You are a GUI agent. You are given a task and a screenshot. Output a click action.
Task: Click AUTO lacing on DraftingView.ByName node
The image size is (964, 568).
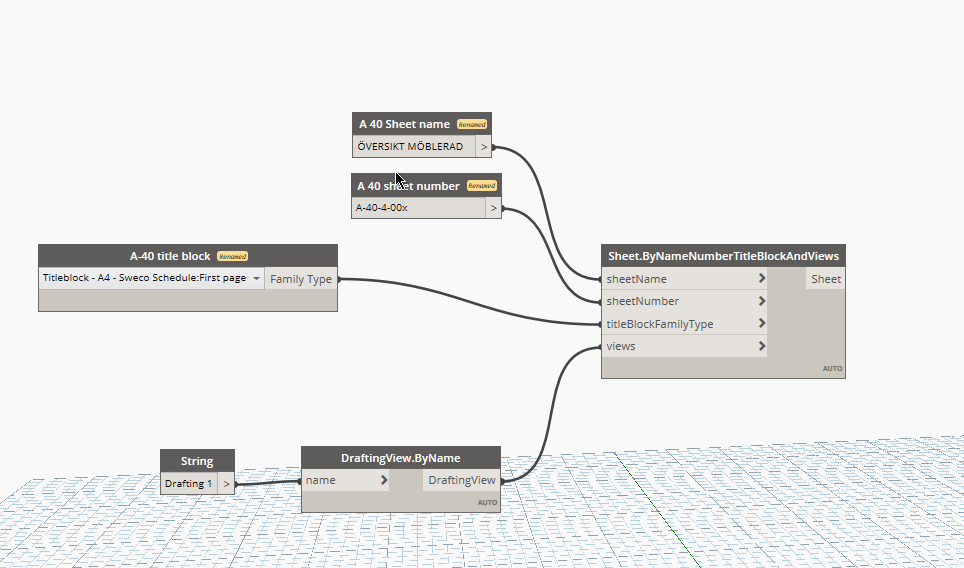[488, 502]
